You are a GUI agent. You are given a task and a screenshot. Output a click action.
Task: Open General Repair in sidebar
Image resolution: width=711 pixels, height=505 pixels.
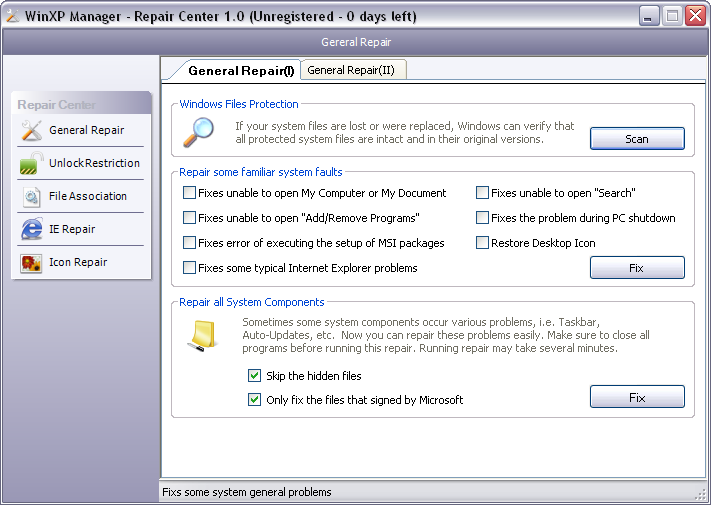(86, 130)
